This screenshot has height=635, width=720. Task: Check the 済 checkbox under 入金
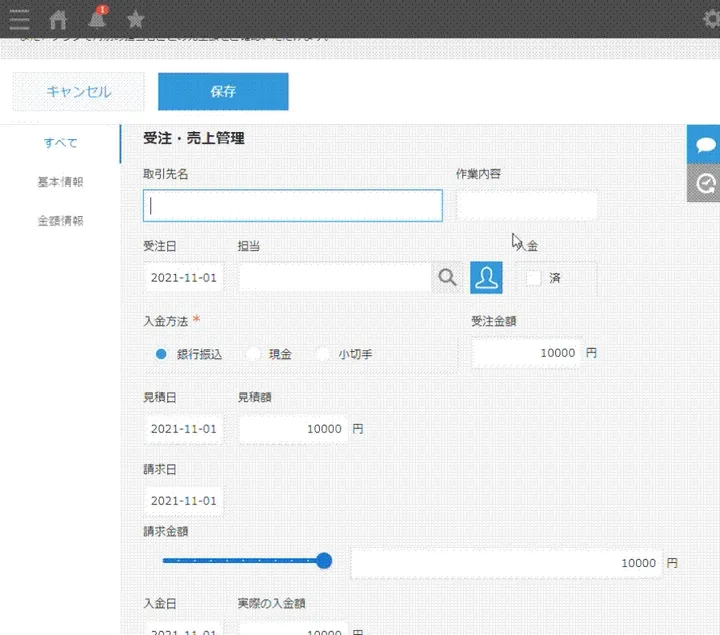pos(534,278)
